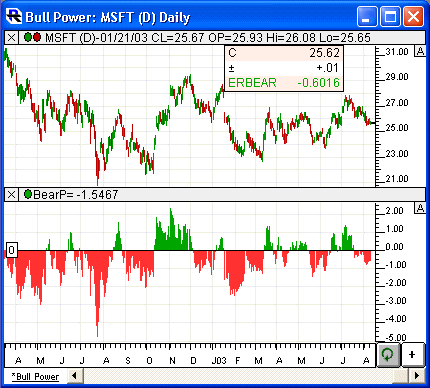
Task: Click the red dot beside MSFT label
Action: point(37,37)
